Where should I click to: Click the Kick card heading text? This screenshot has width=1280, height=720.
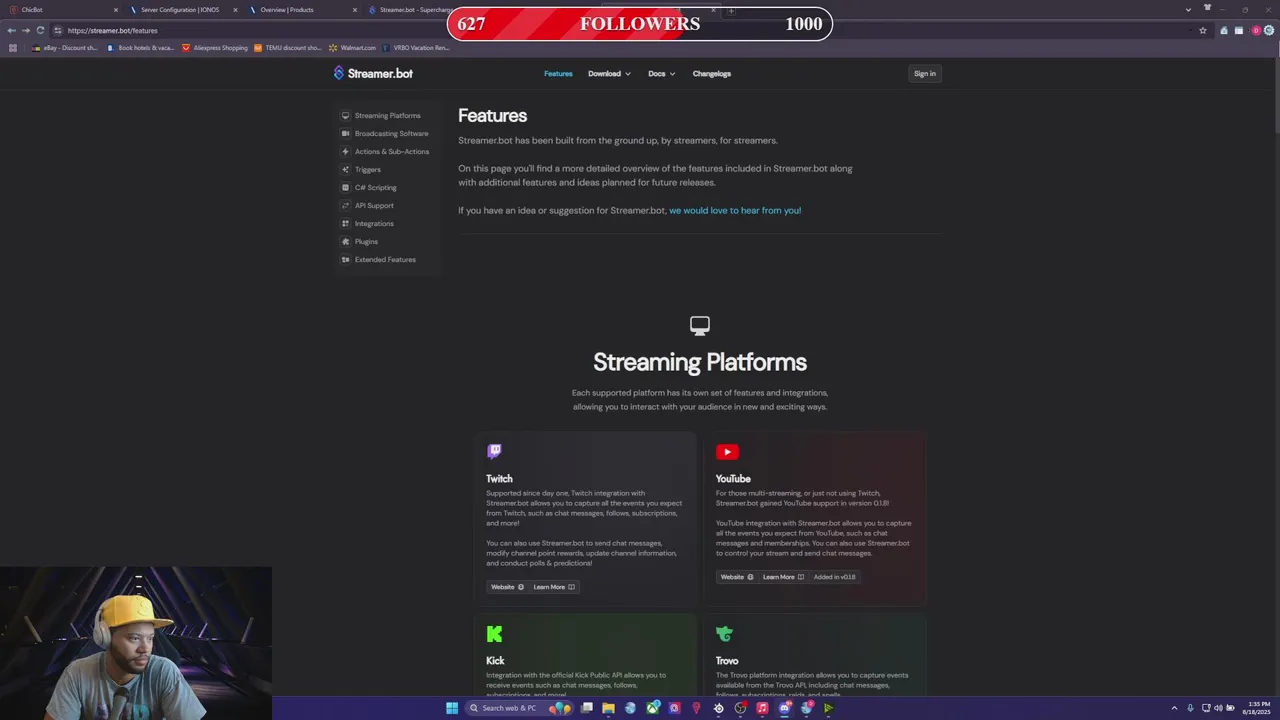click(495, 661)
